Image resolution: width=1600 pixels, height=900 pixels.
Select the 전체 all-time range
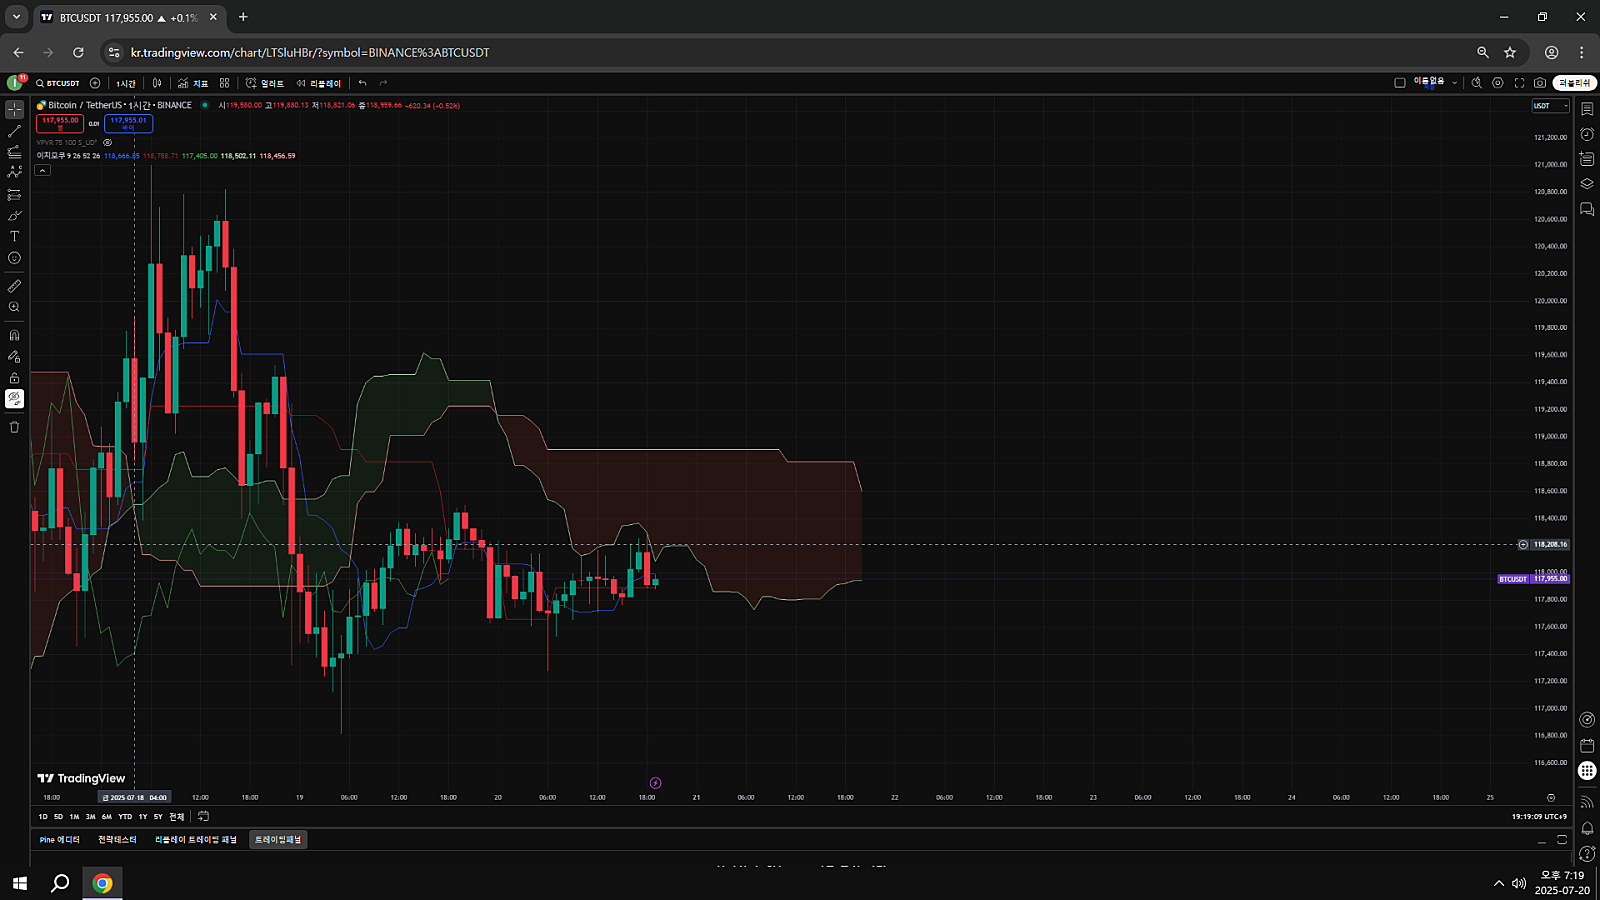point(176,817)
